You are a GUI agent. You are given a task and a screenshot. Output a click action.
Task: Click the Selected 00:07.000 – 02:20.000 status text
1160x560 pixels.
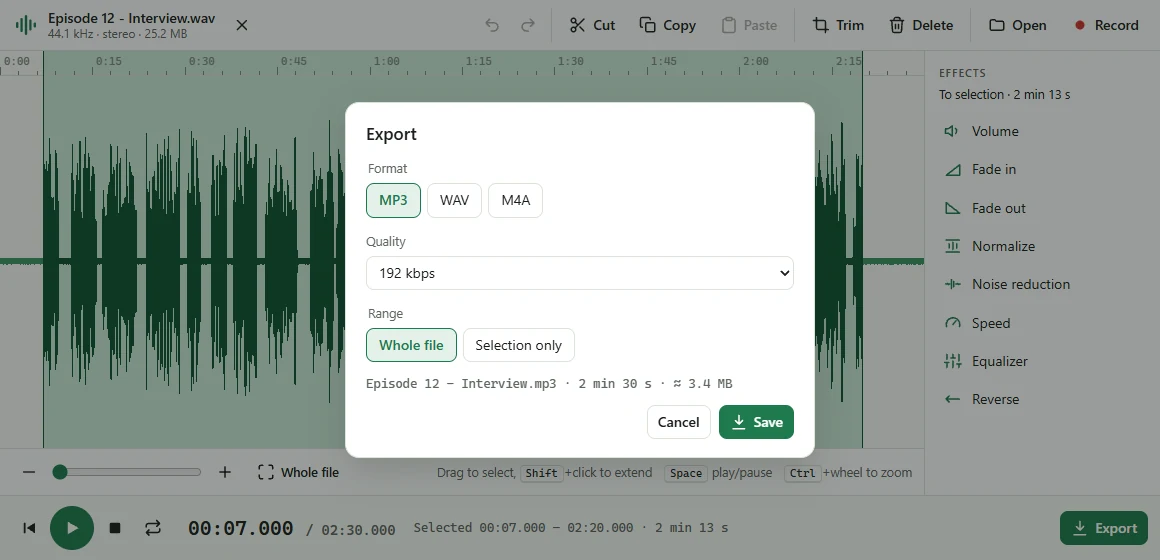[570, 527]
